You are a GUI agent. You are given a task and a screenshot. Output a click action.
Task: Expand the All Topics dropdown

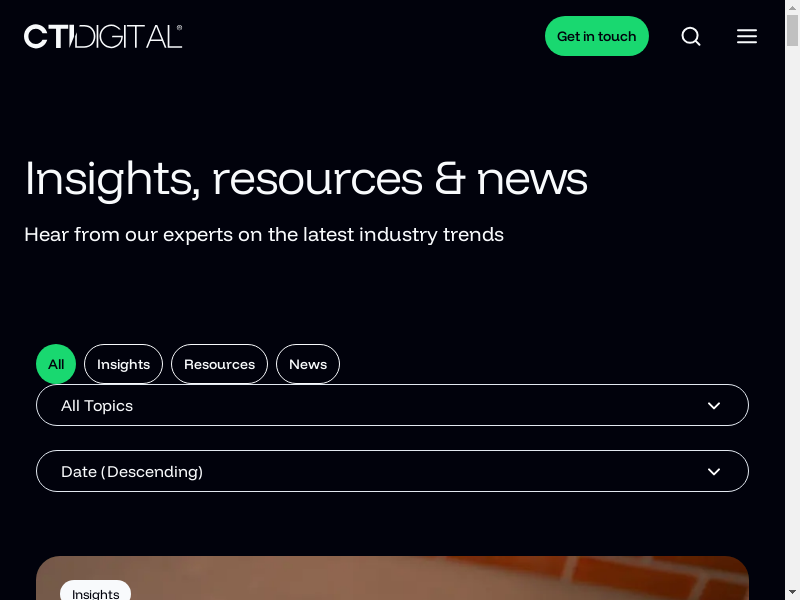point(392,405)
